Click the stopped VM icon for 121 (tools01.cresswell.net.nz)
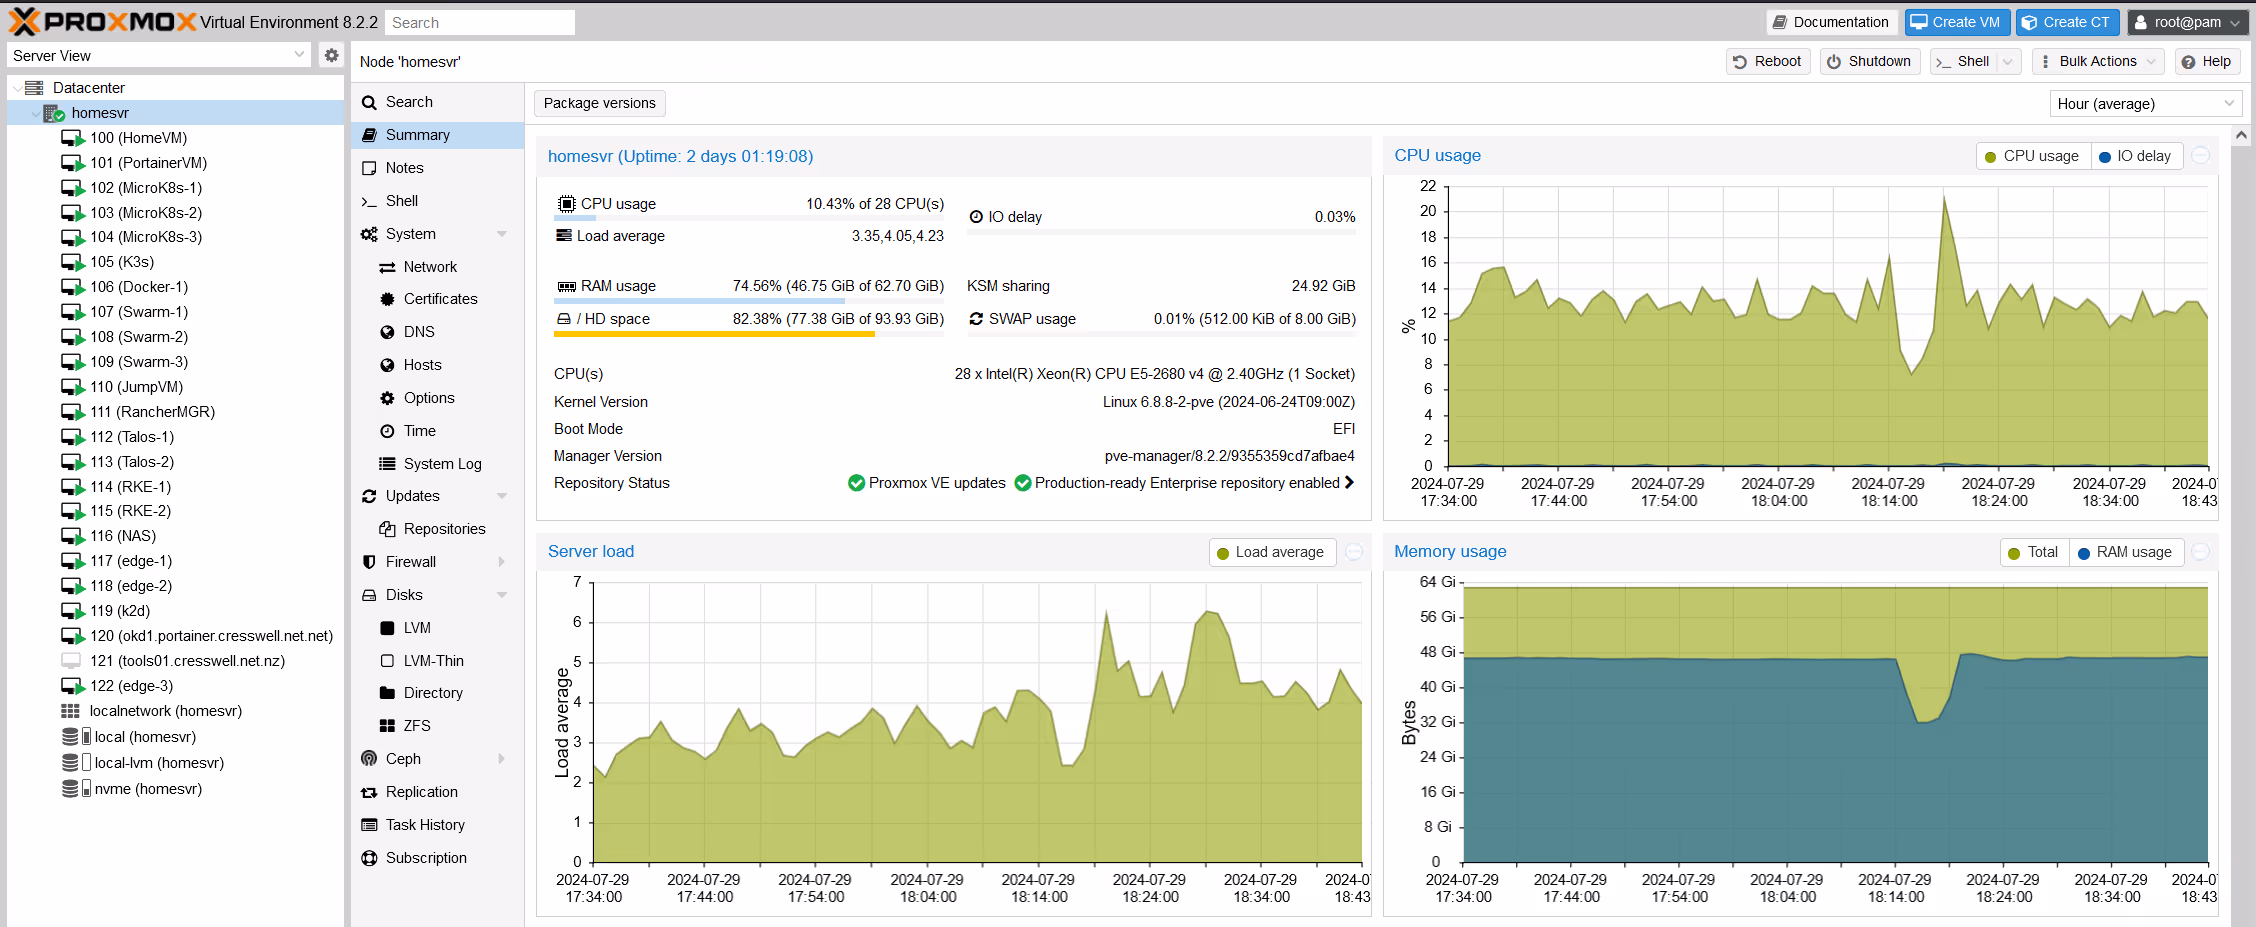The image size is (2256, 927). (71, 661)
